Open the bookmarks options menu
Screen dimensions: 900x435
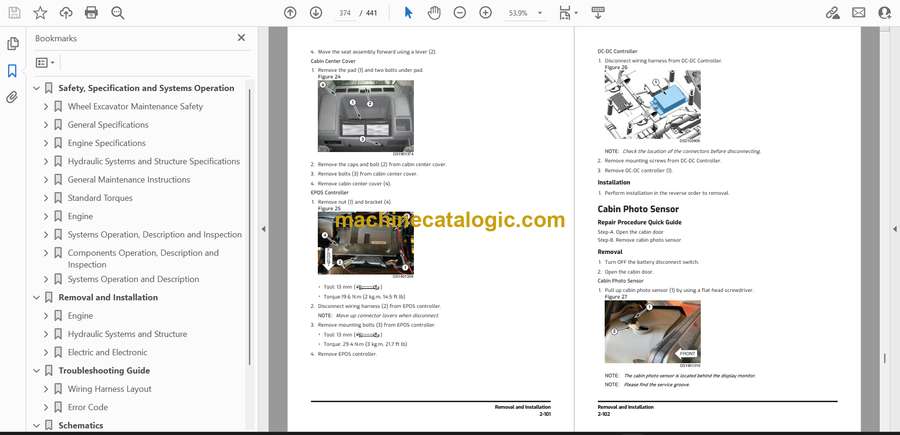pyautogui.click(x=46, y=62)
